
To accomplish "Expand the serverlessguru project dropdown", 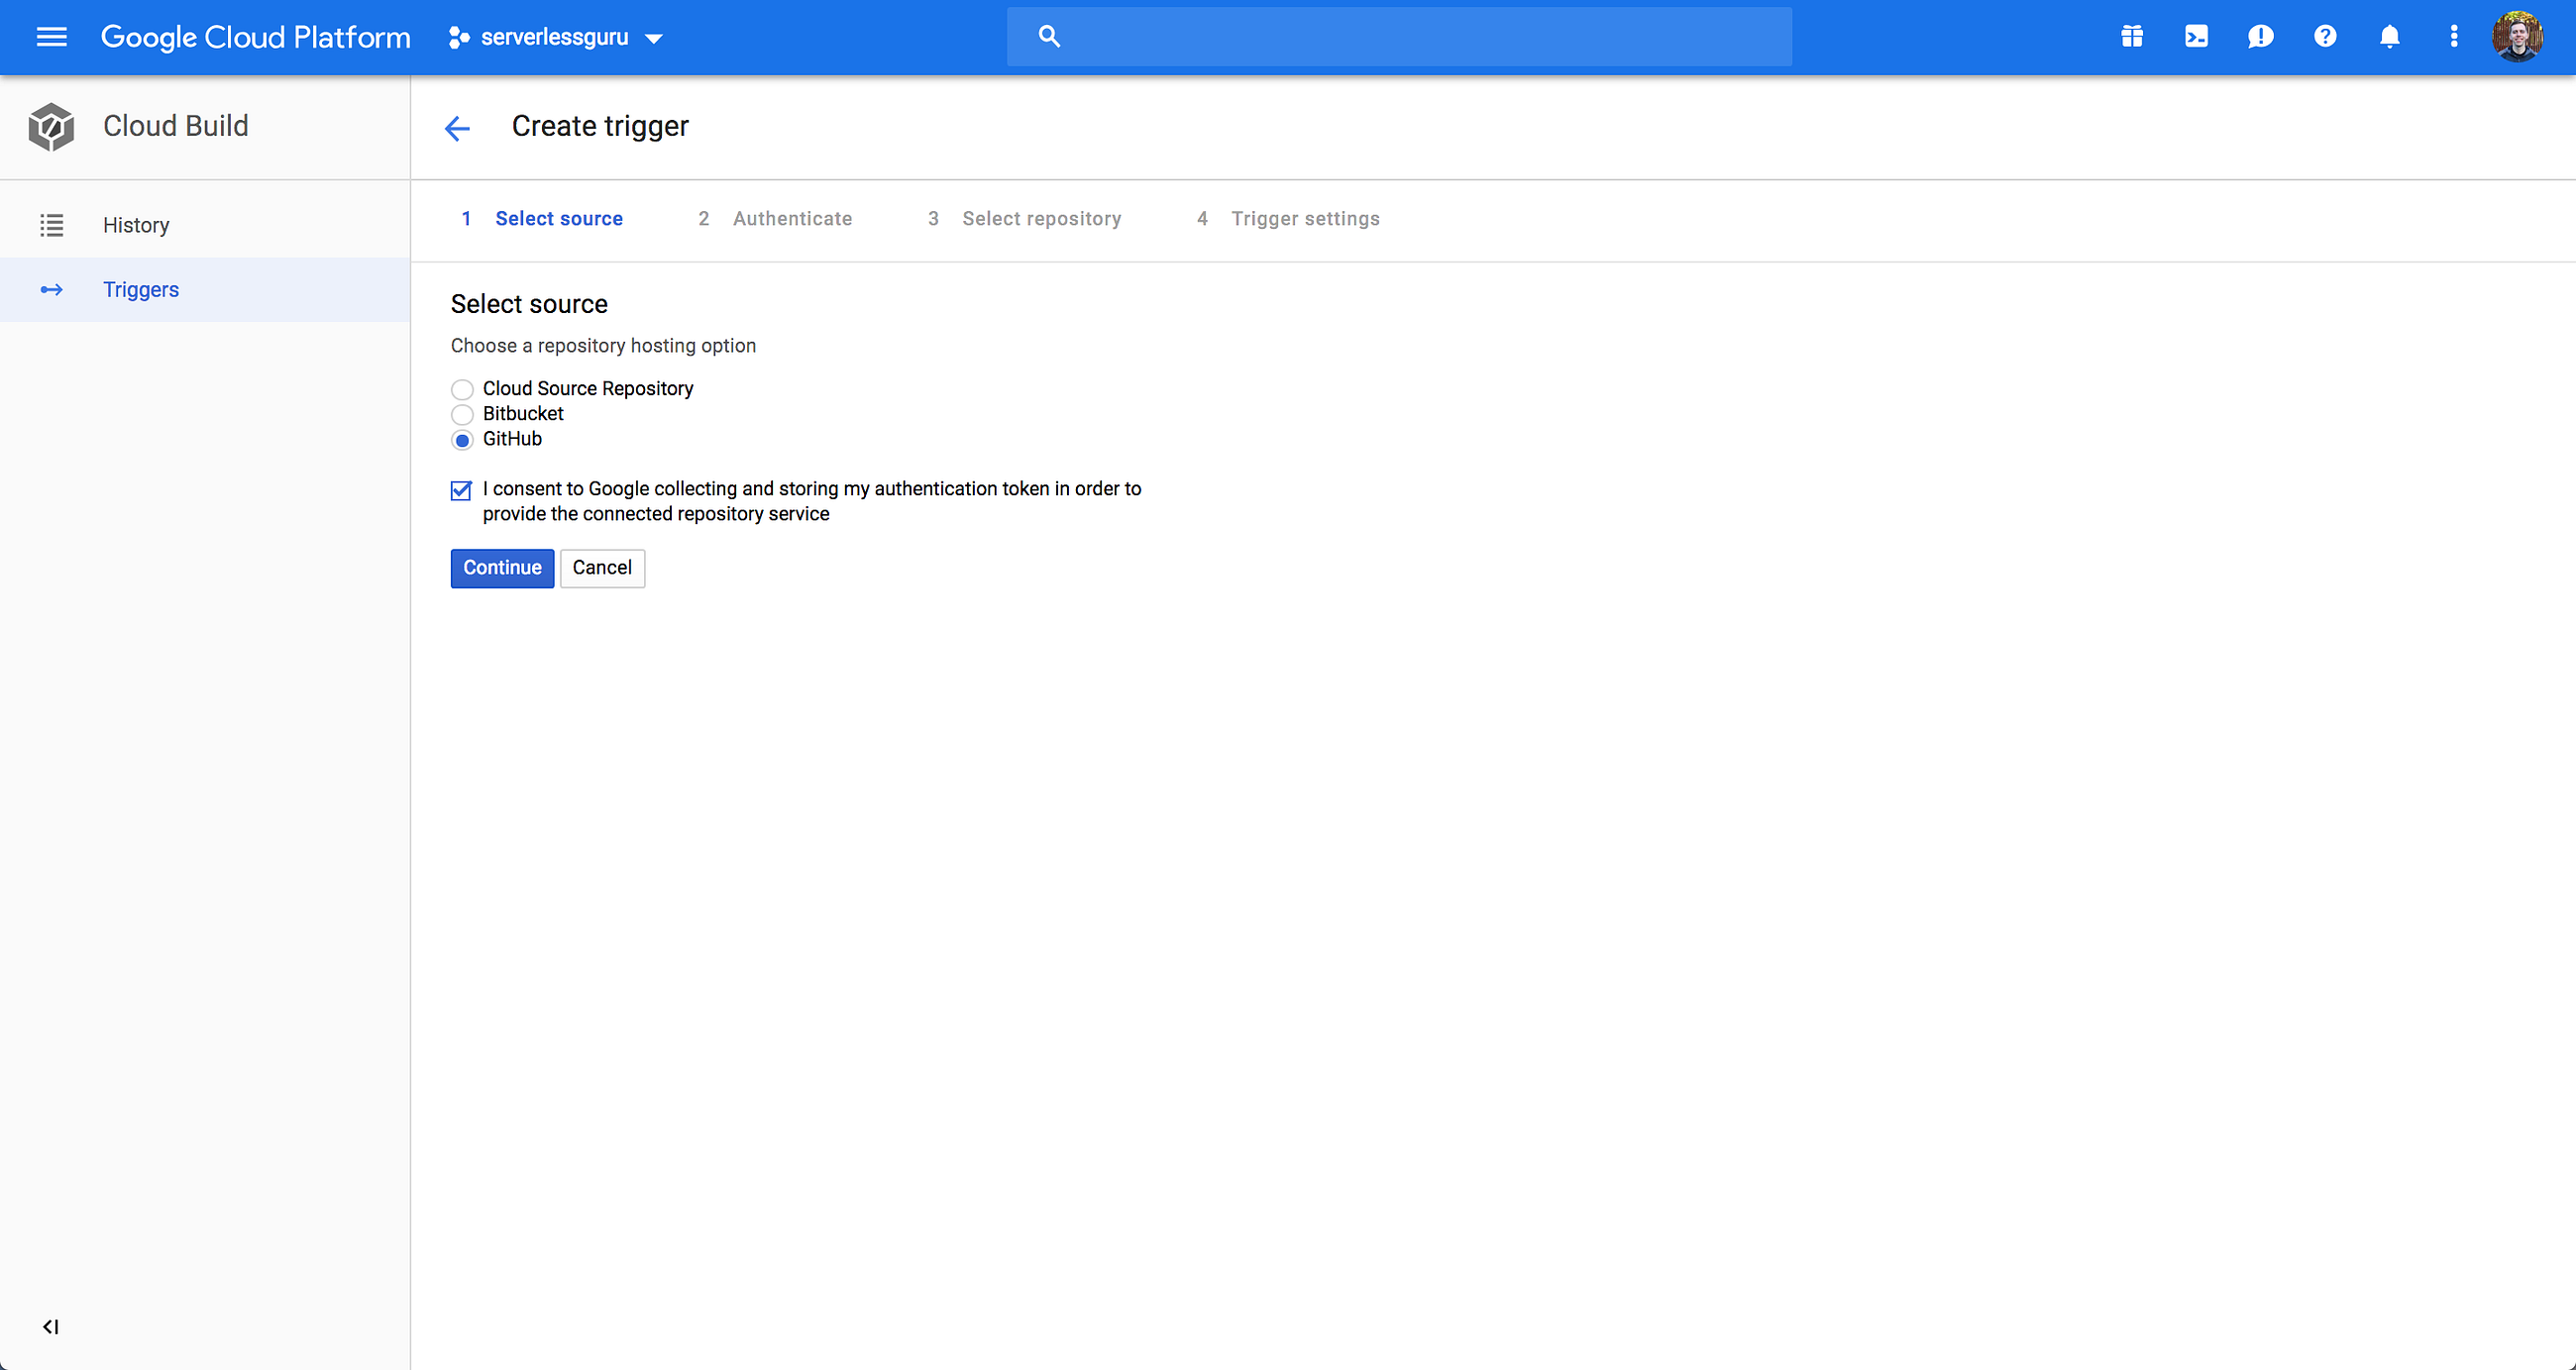I will [556, 37].
